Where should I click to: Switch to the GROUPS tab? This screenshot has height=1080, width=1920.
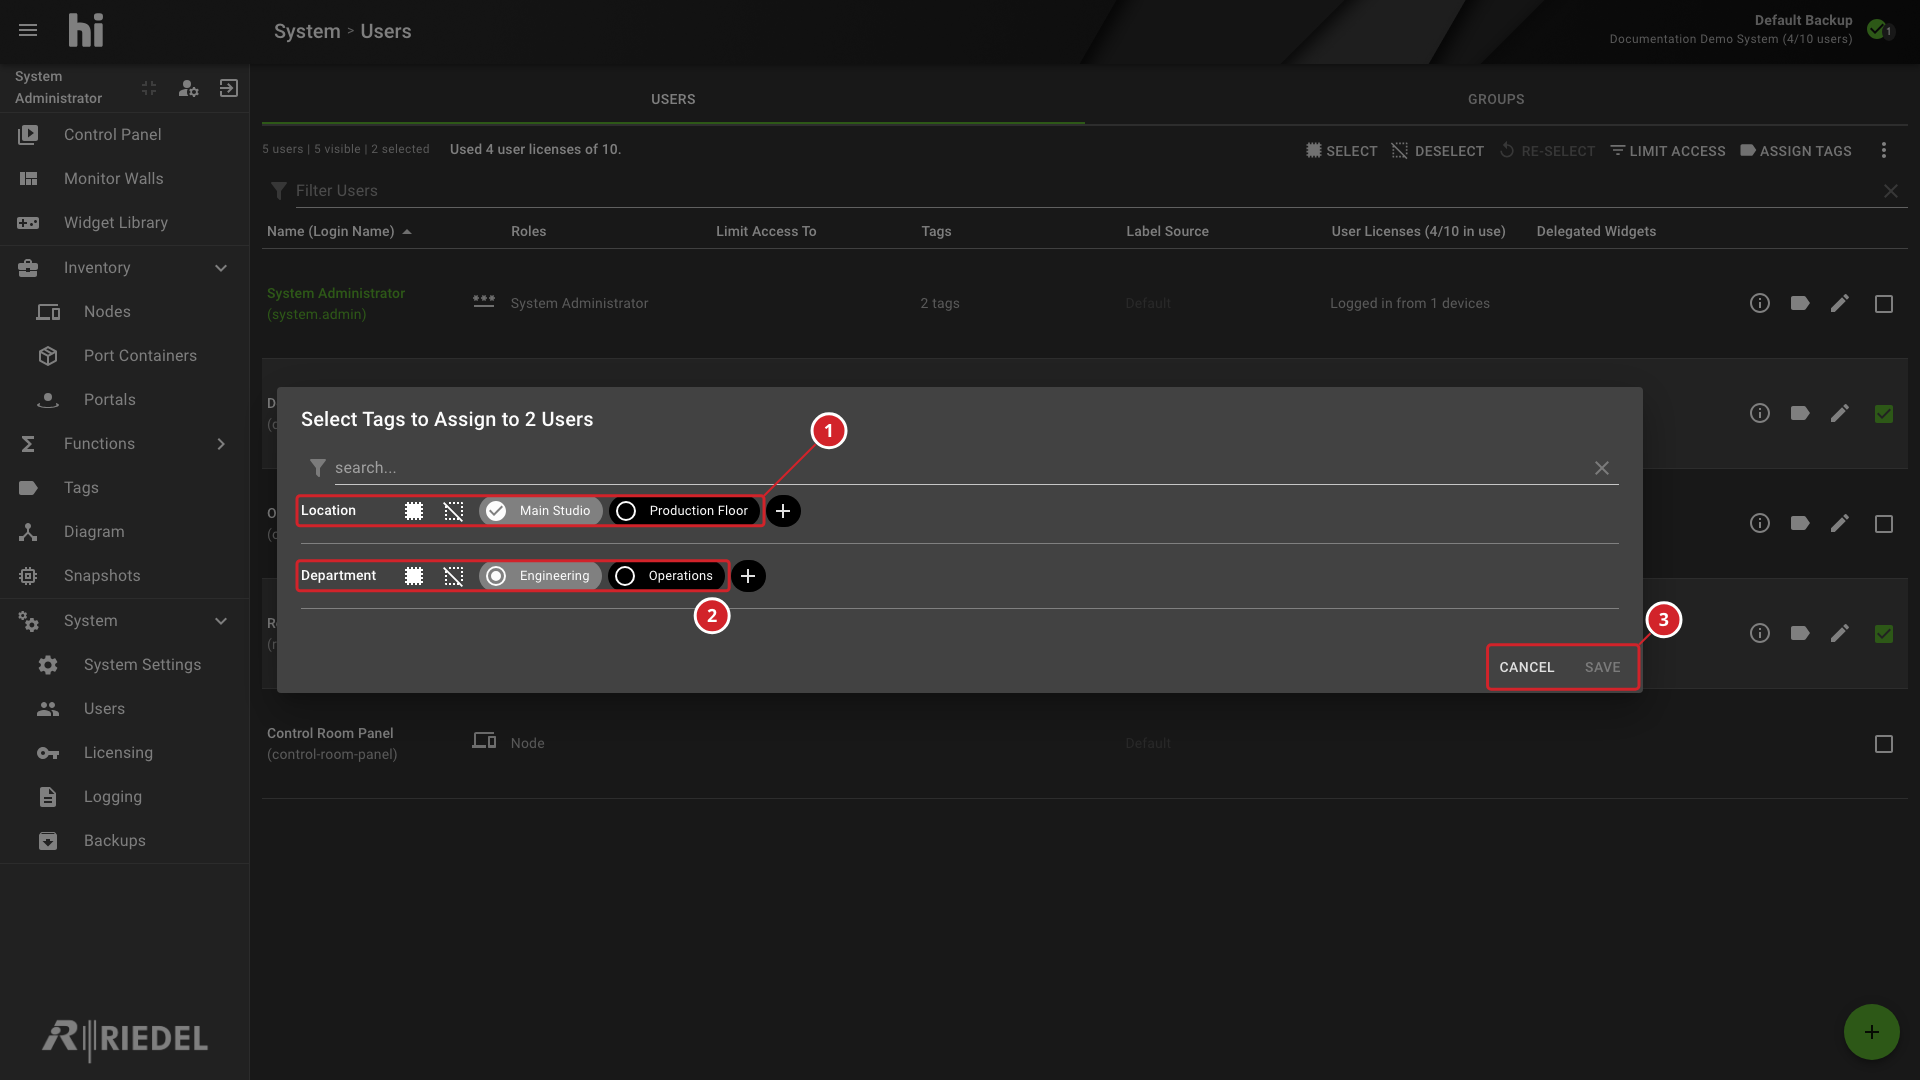coord(1496,99)
